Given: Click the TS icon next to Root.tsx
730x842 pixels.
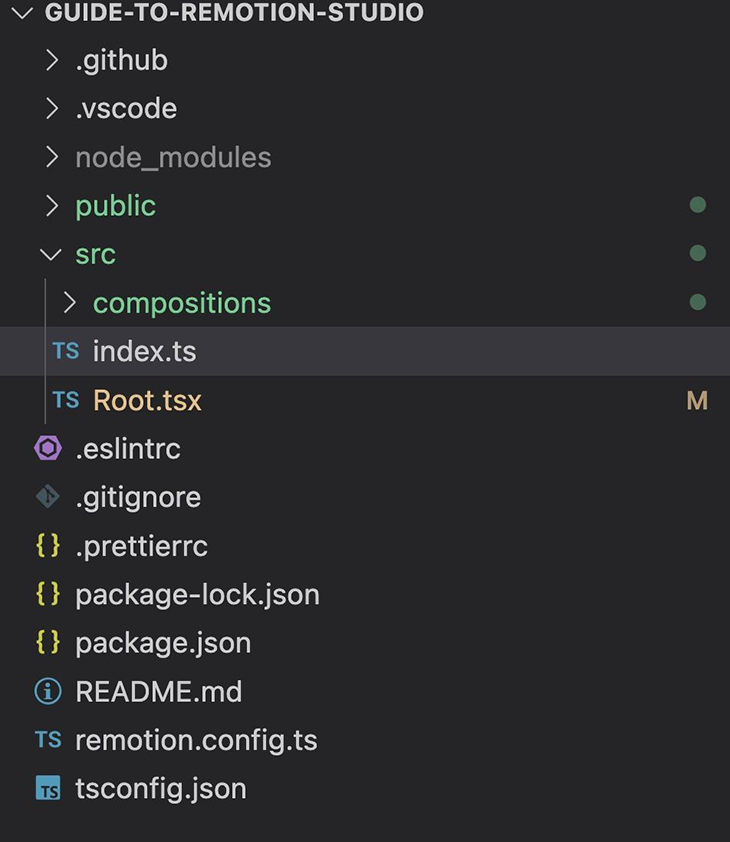Looking at the screenshot, I should 65,399.
